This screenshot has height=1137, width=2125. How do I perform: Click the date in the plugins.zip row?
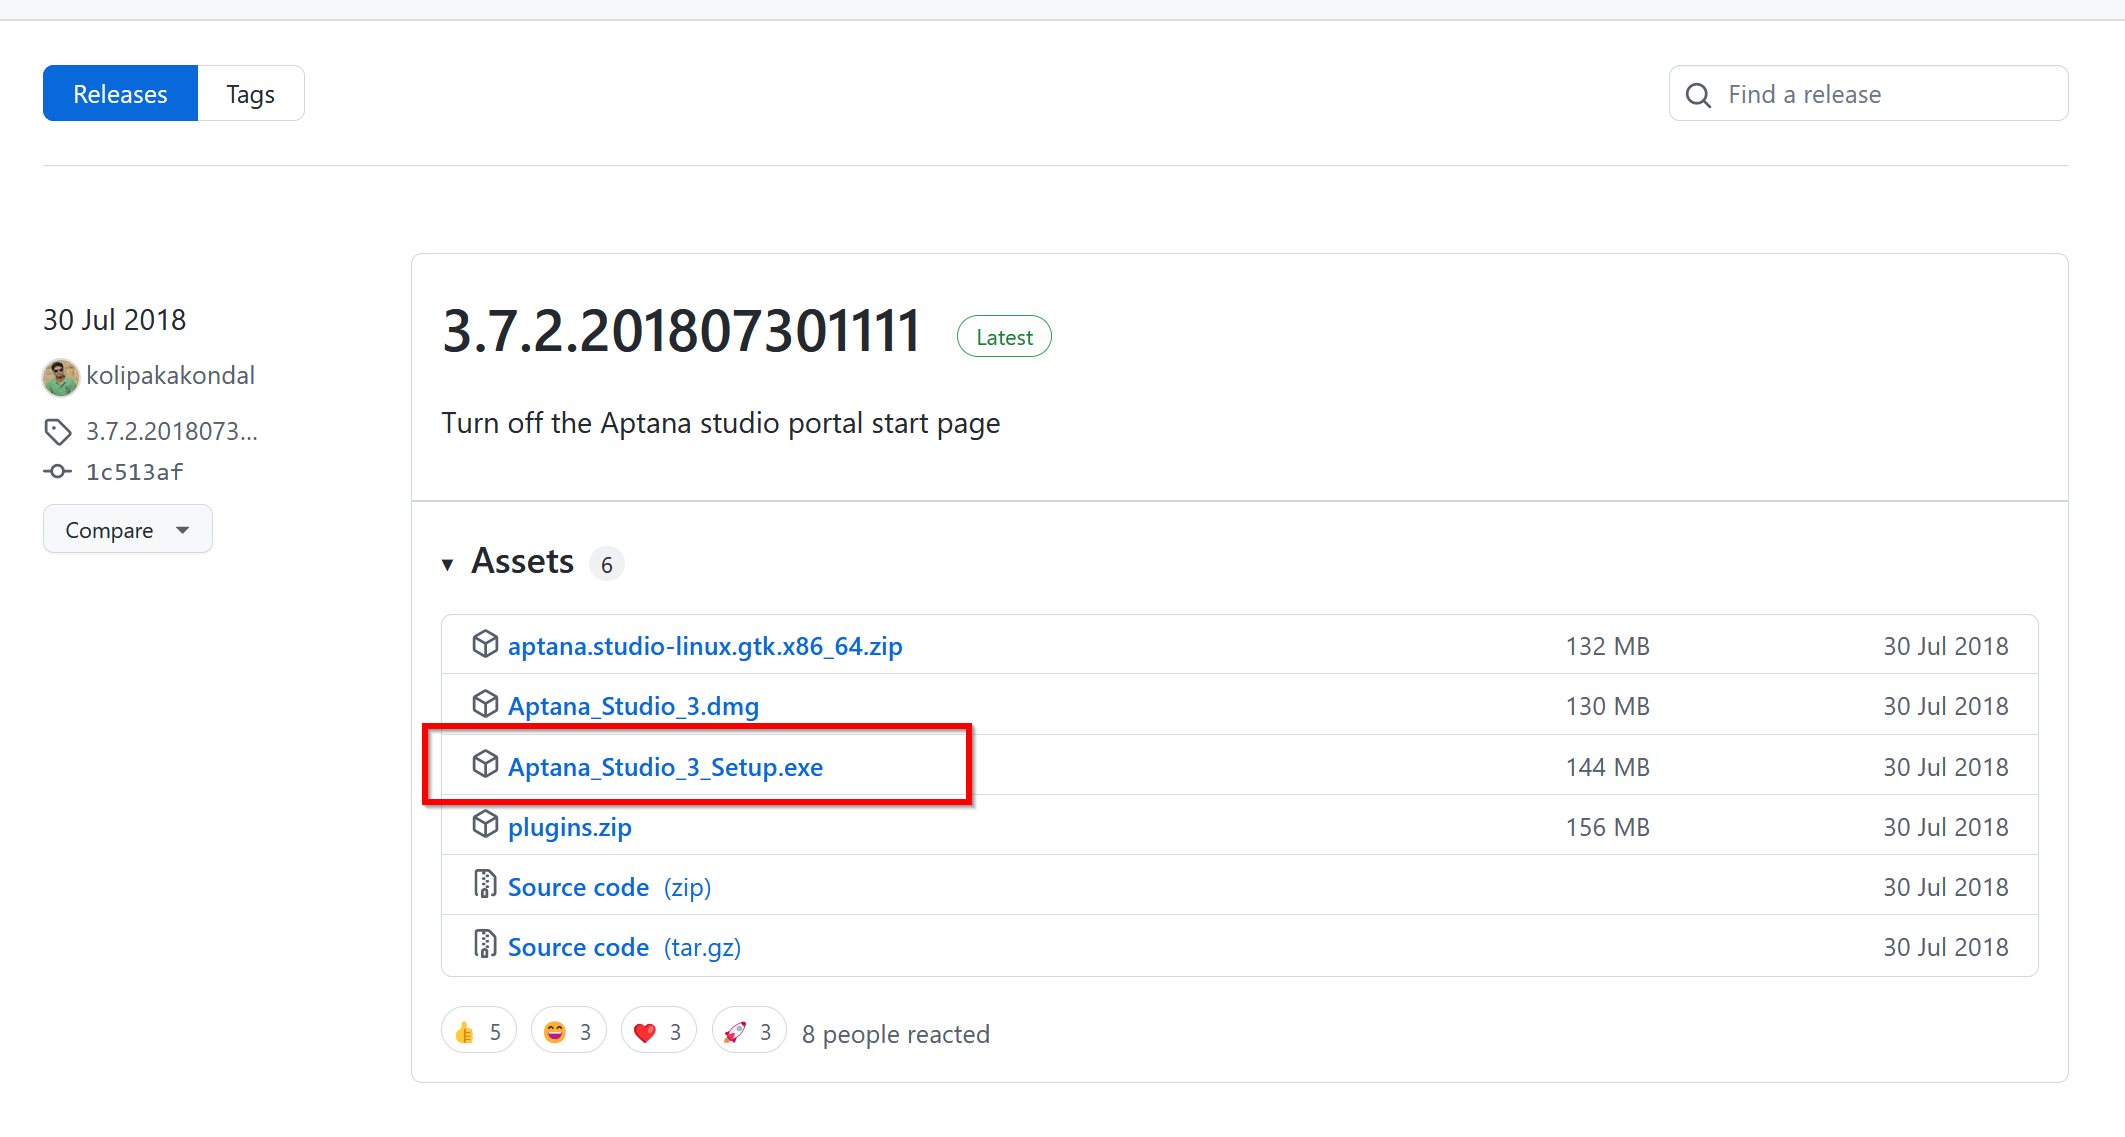tap(1946, 827)
